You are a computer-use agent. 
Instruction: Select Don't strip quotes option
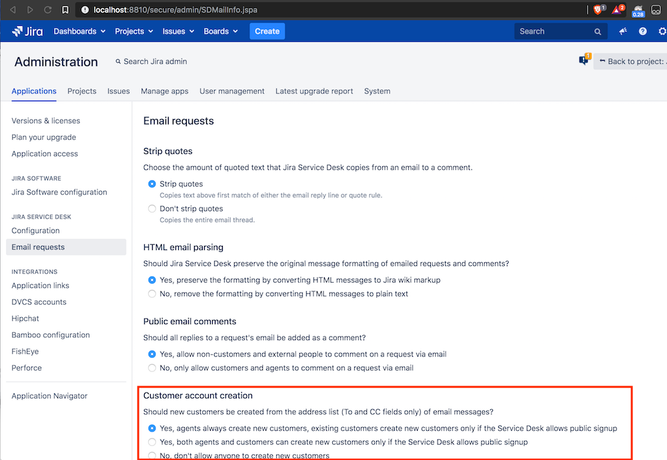[x=152, y=209]
